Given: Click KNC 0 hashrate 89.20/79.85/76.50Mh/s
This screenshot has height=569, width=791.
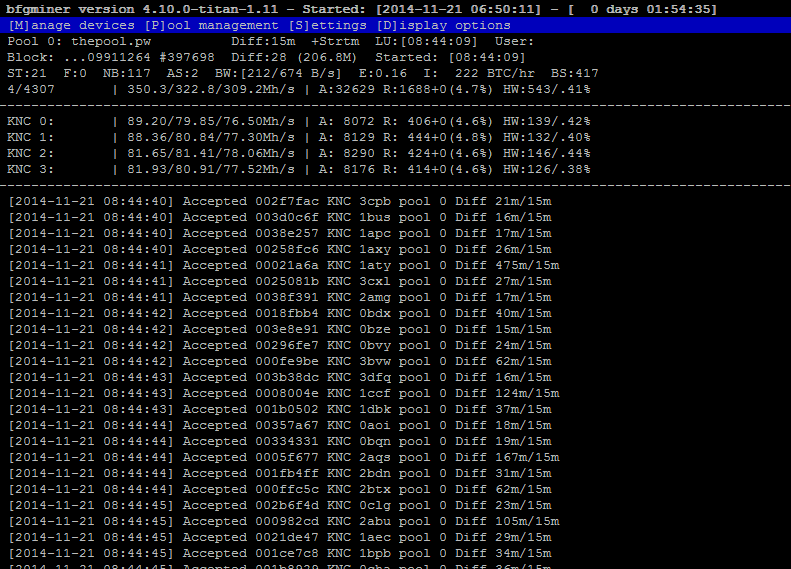Looking at the screenshot, I should (211, 122).
